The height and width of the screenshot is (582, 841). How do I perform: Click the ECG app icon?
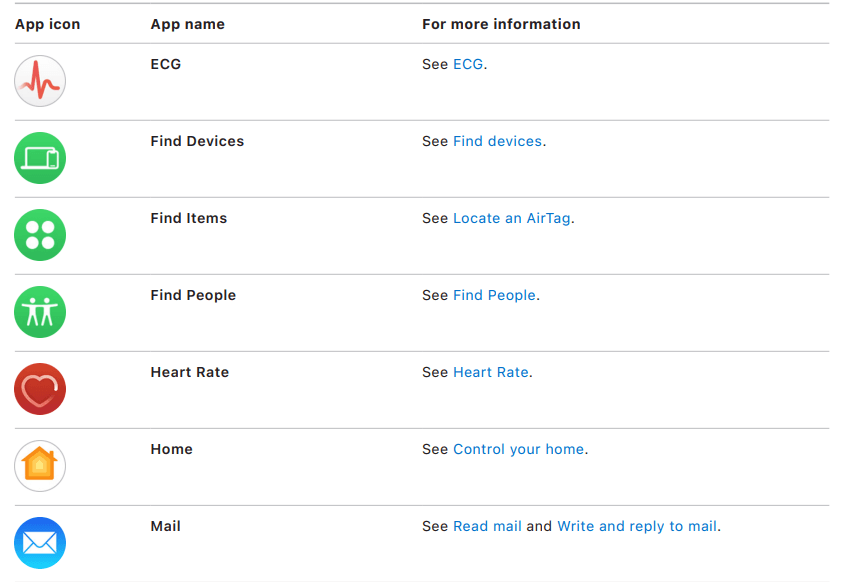[x=39, y=81]
